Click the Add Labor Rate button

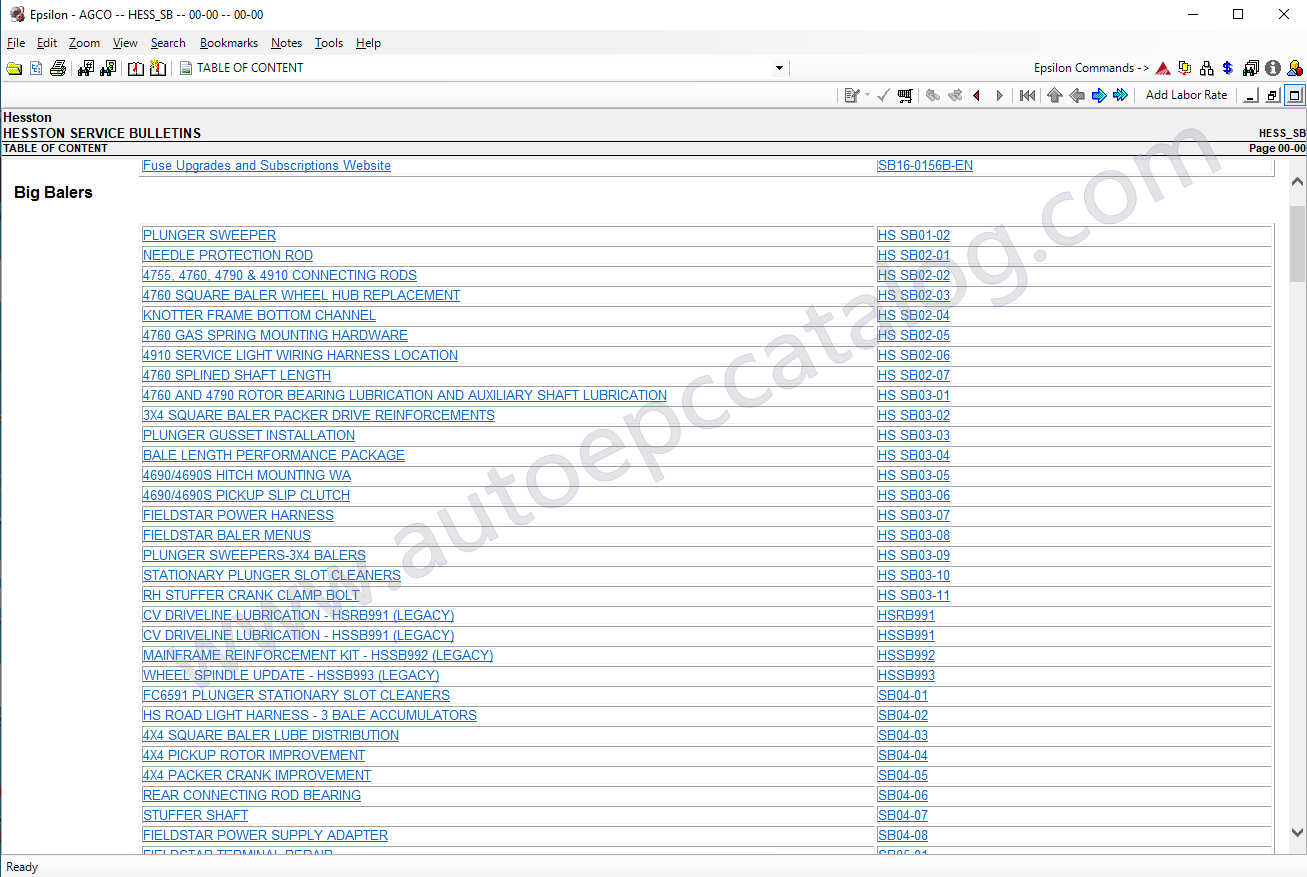click(x=1186, y=95)
